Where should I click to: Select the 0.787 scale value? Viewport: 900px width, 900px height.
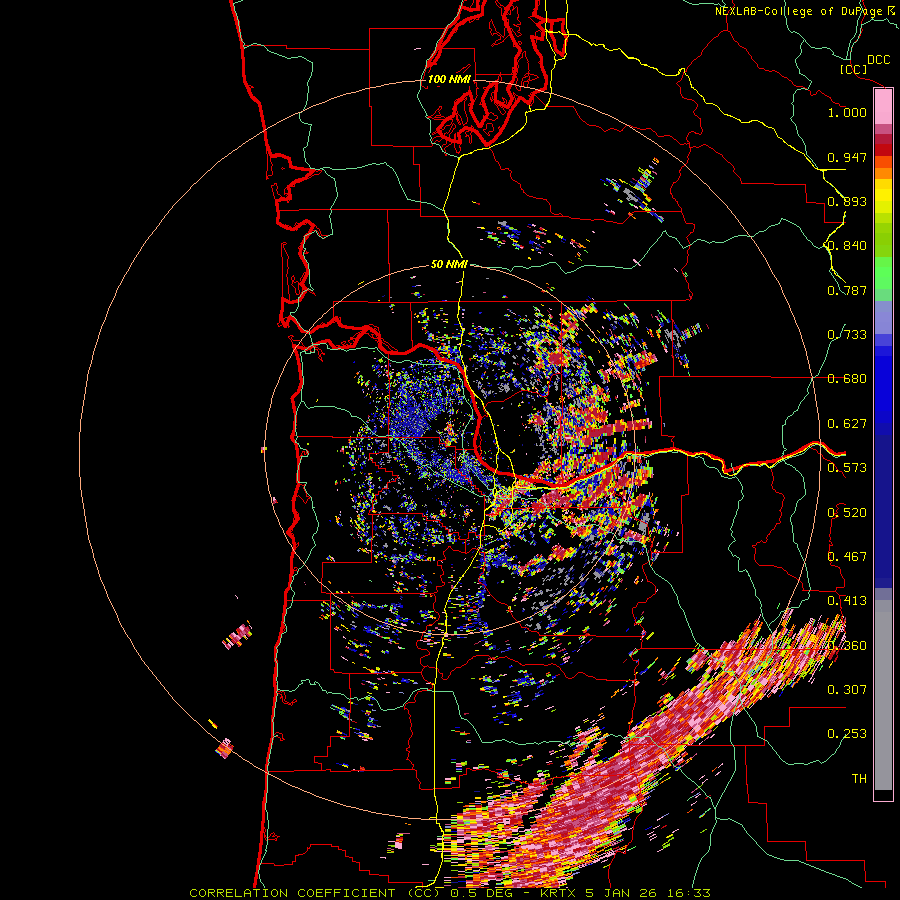[x=847, y=290]
